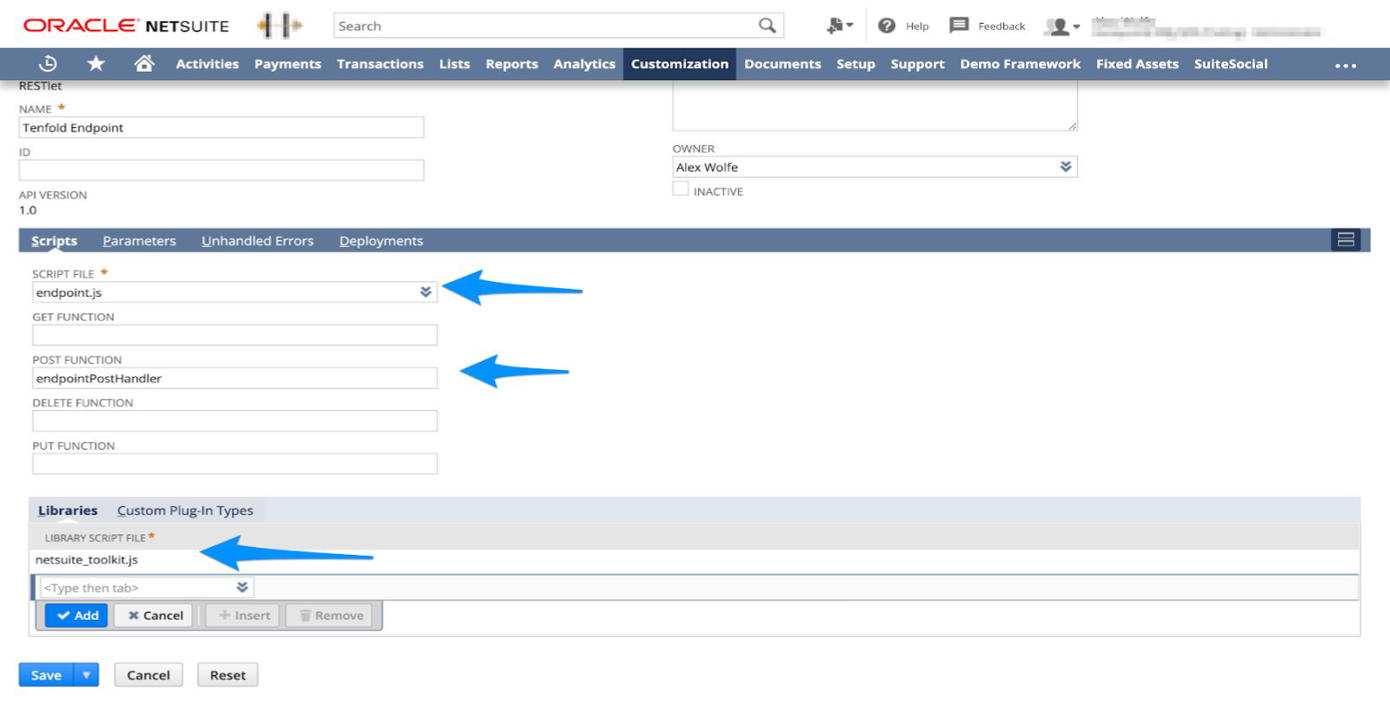Select the netsuite_toolkit.js library row

[695, 560]
